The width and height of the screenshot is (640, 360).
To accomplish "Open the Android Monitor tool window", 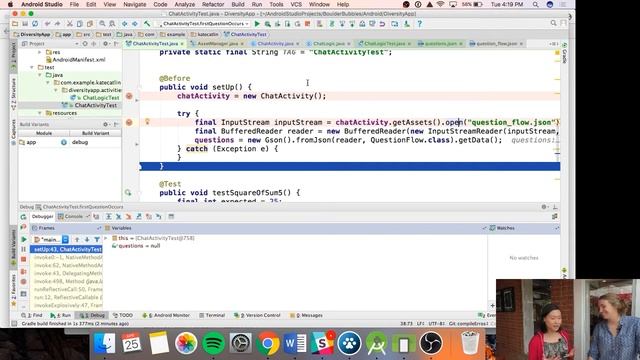I will tap(166, 316).
